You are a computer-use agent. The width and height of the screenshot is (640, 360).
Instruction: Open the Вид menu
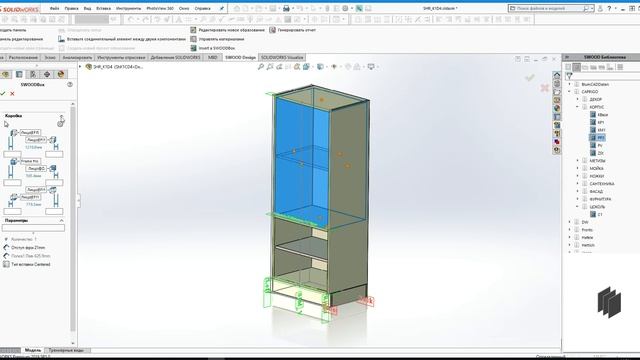click(x=87, y=8)
